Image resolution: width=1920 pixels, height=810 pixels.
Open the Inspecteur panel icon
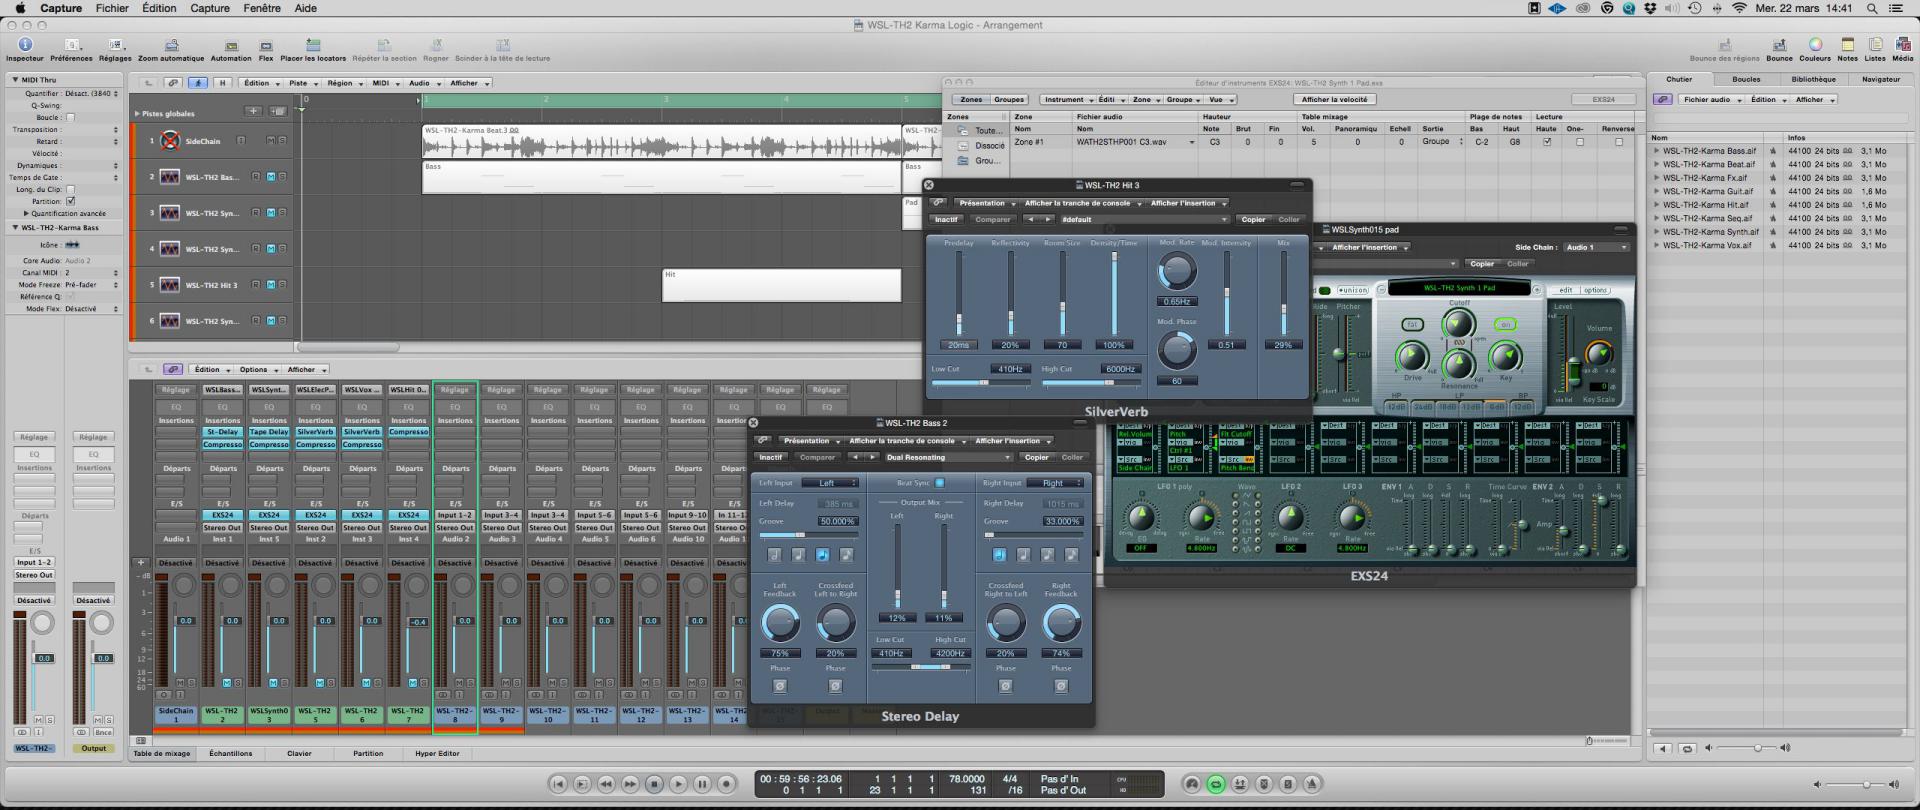coord(25,44)
